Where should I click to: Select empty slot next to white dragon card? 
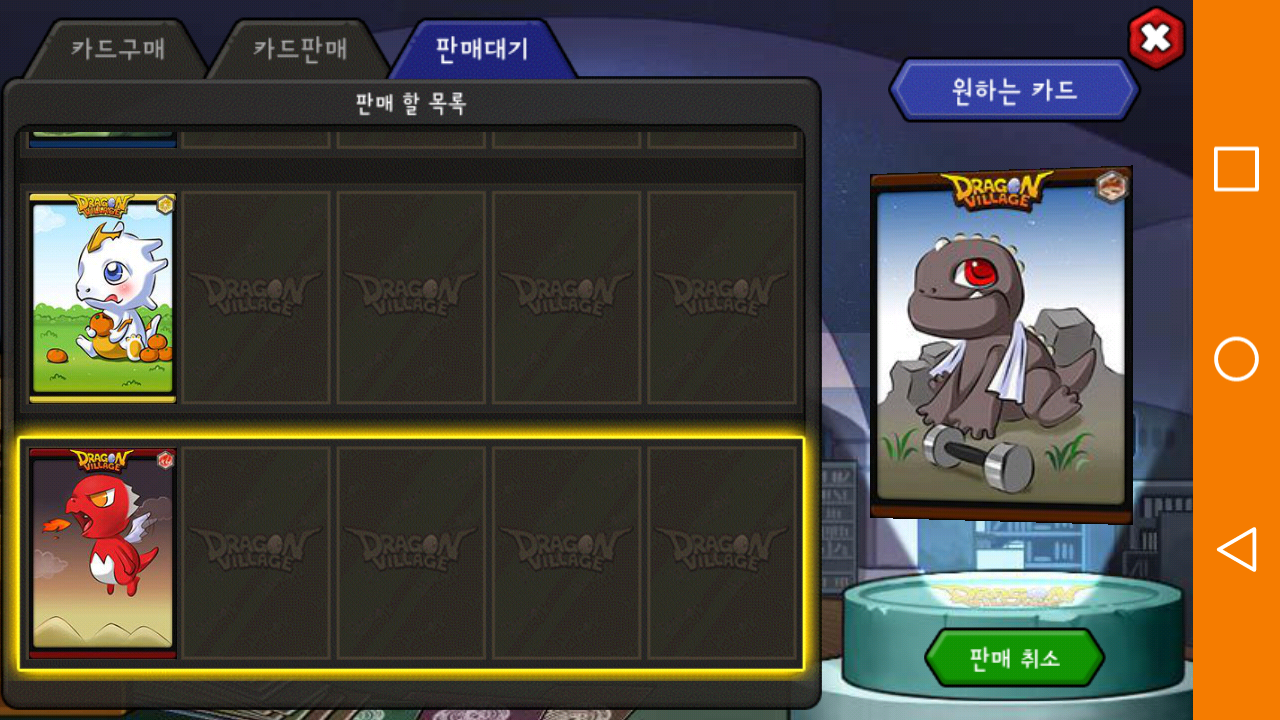[256, 298]
